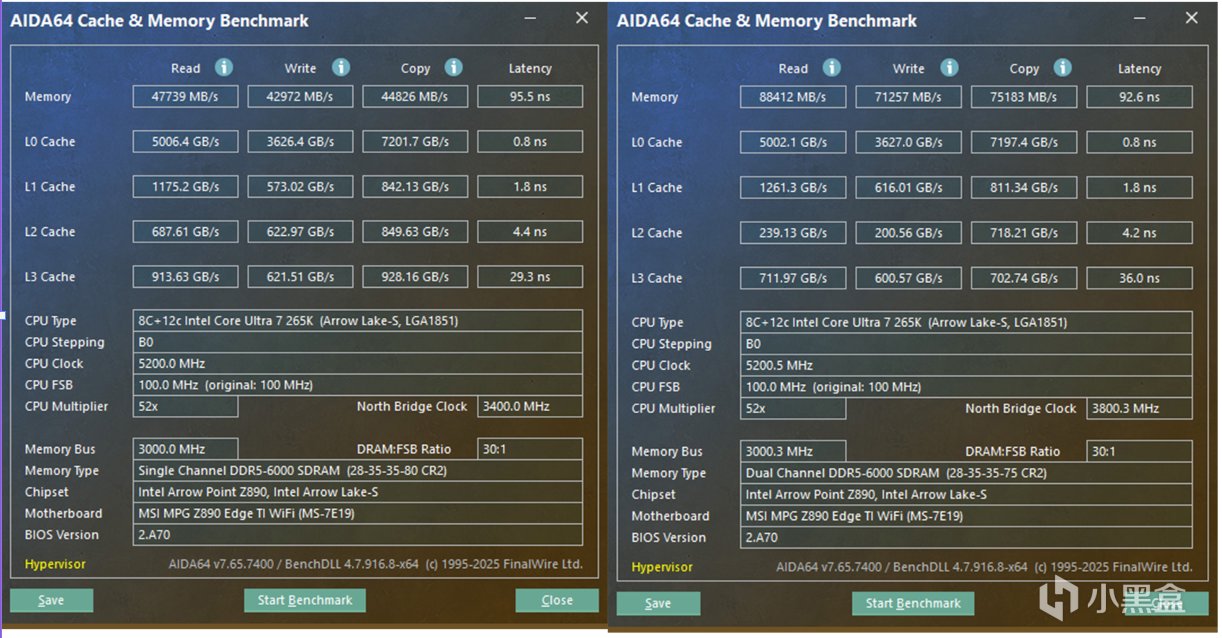Image resolution: width=1222 pixels, height=638 pixels.
Task: Select Memory Read value 47739 MB/s
Action: tap(186, 97)
